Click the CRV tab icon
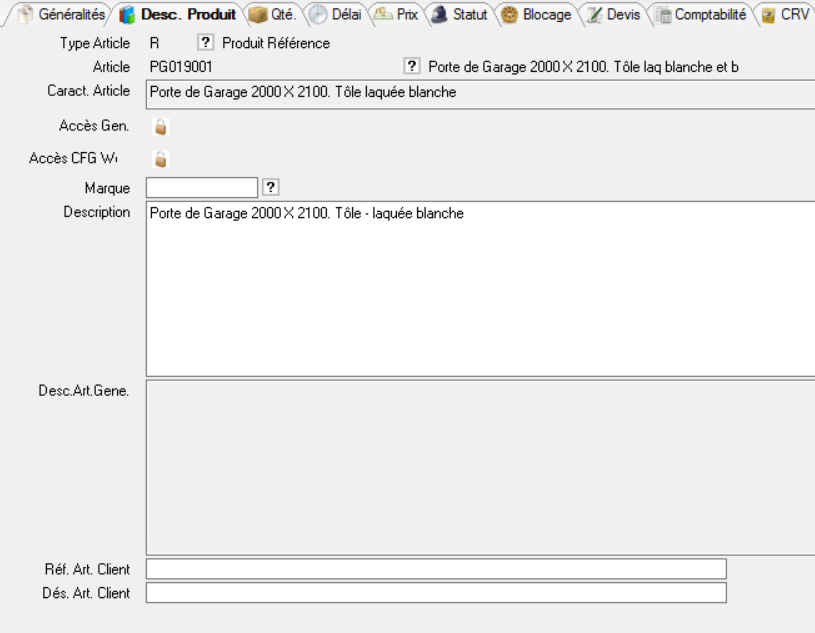Image resolution: width=815 pixels, height=633 pixels. (768, 15)
